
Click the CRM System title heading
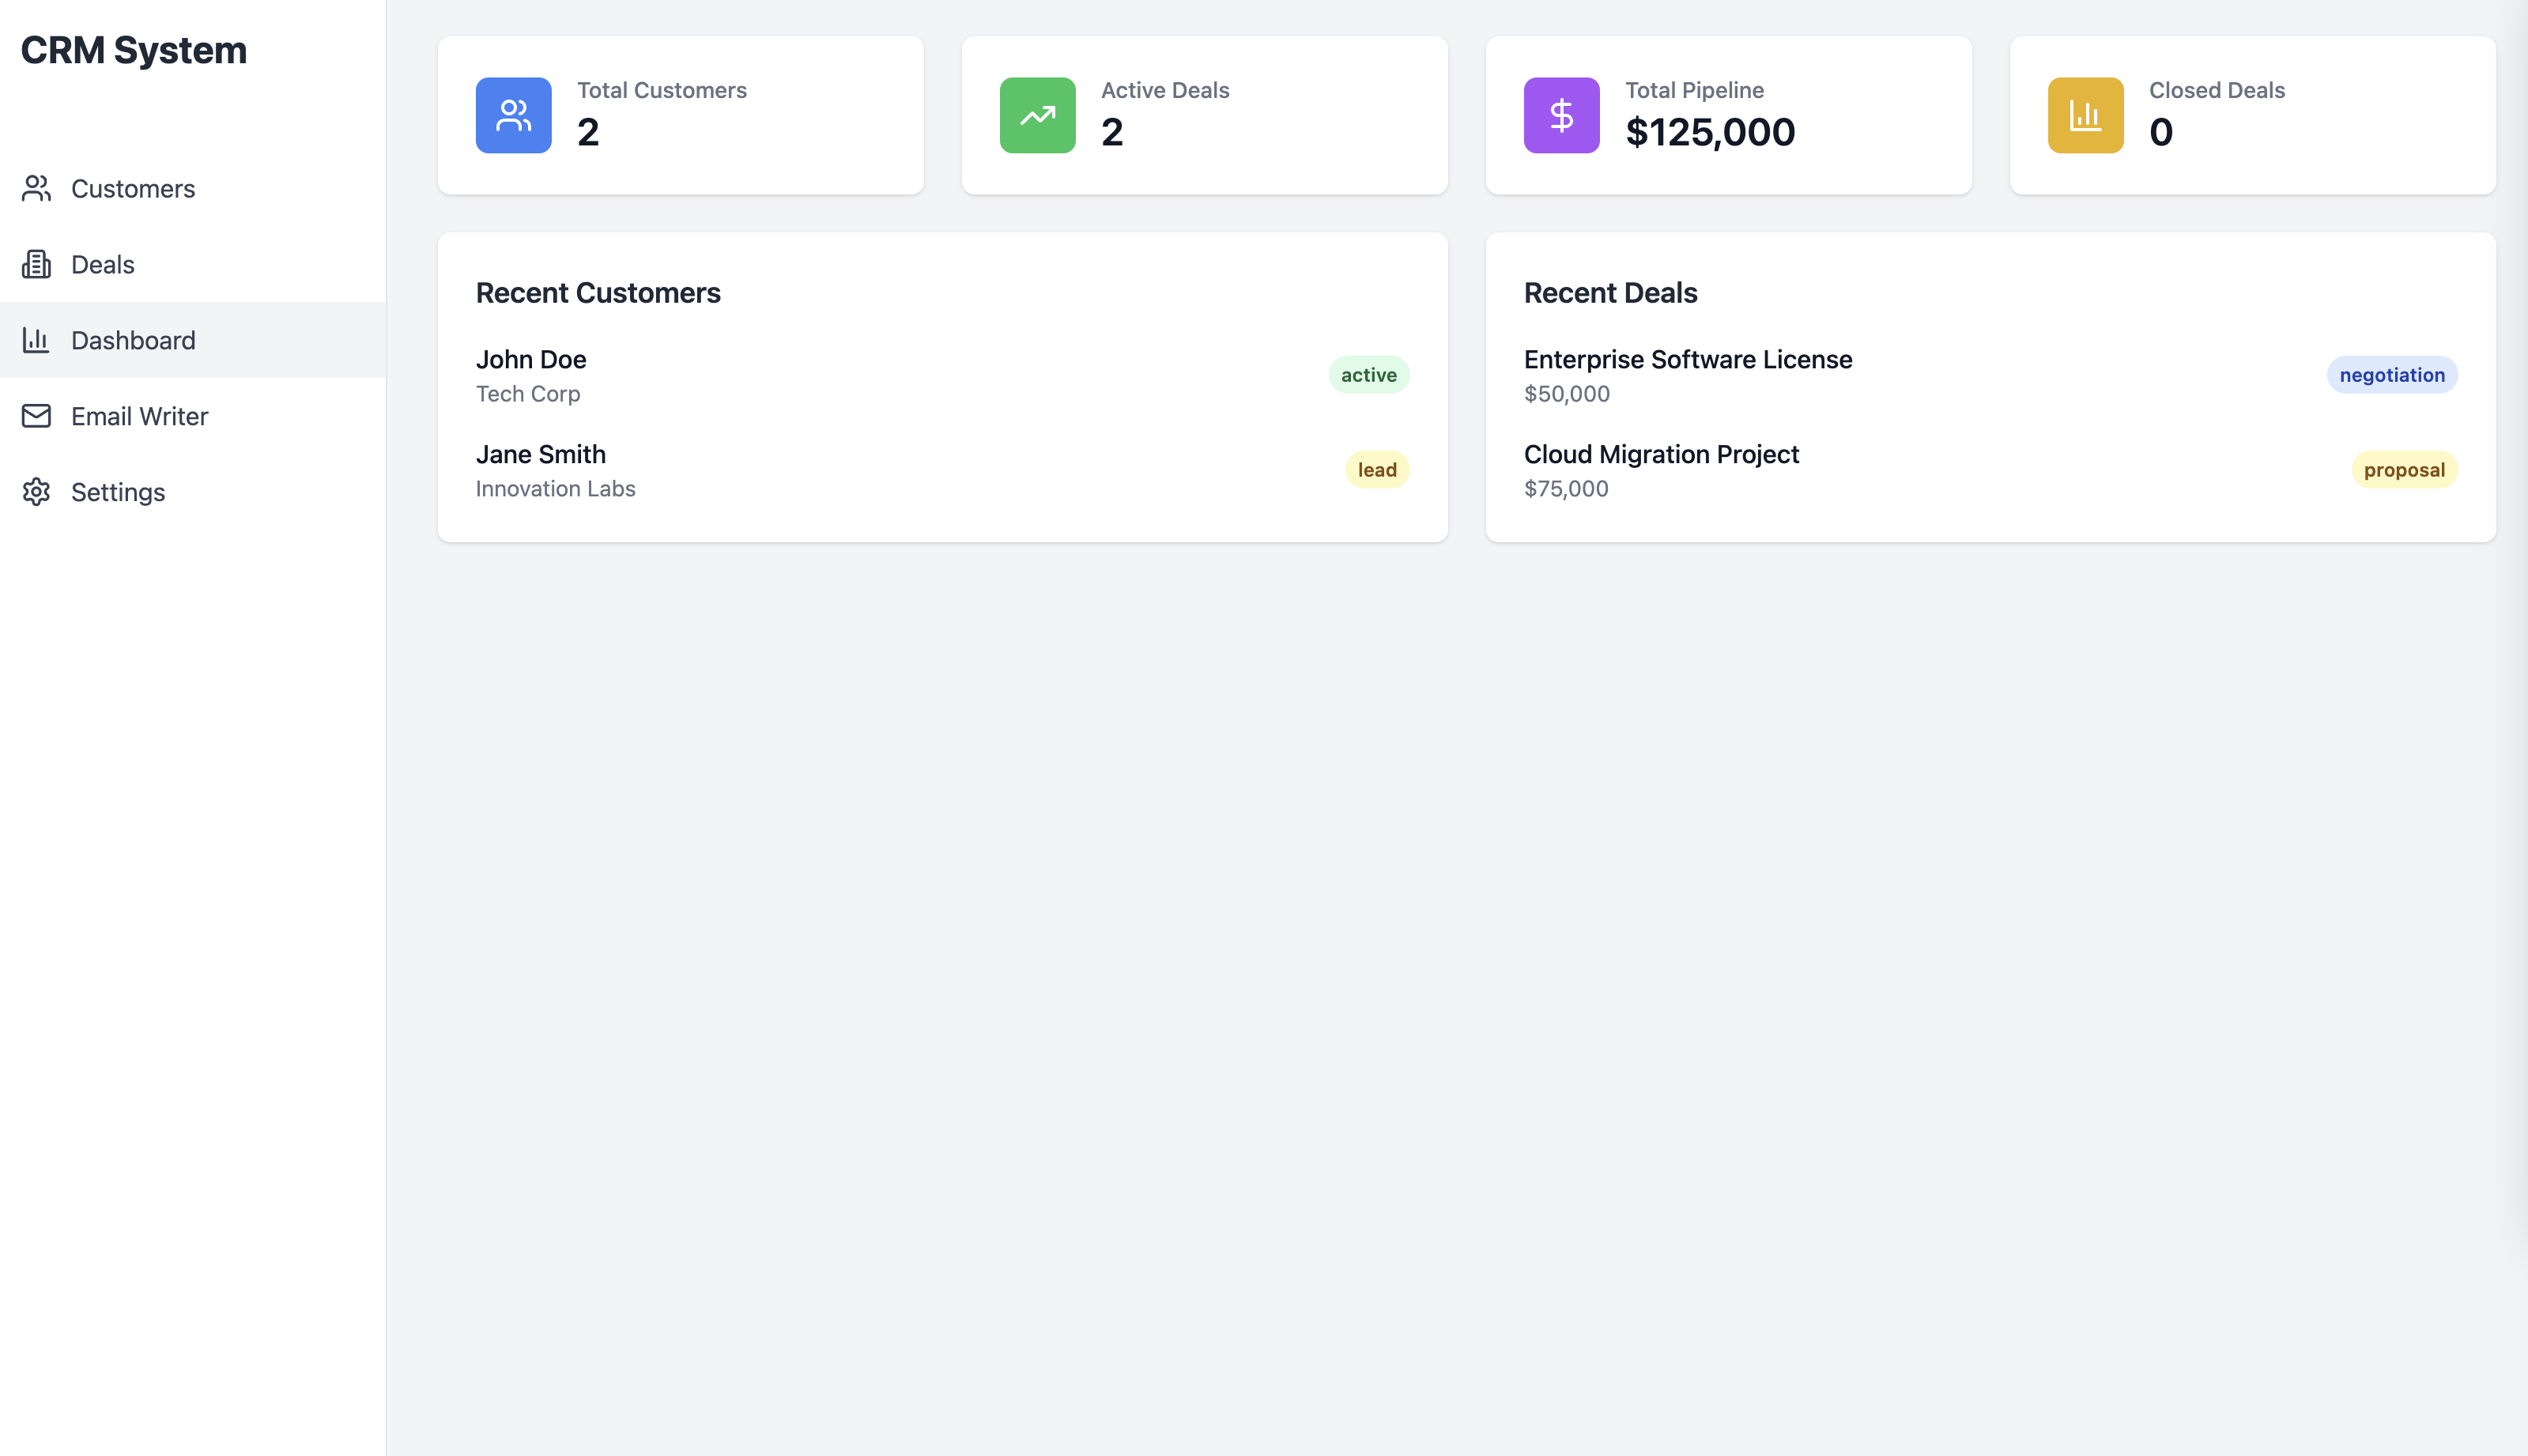135,49
